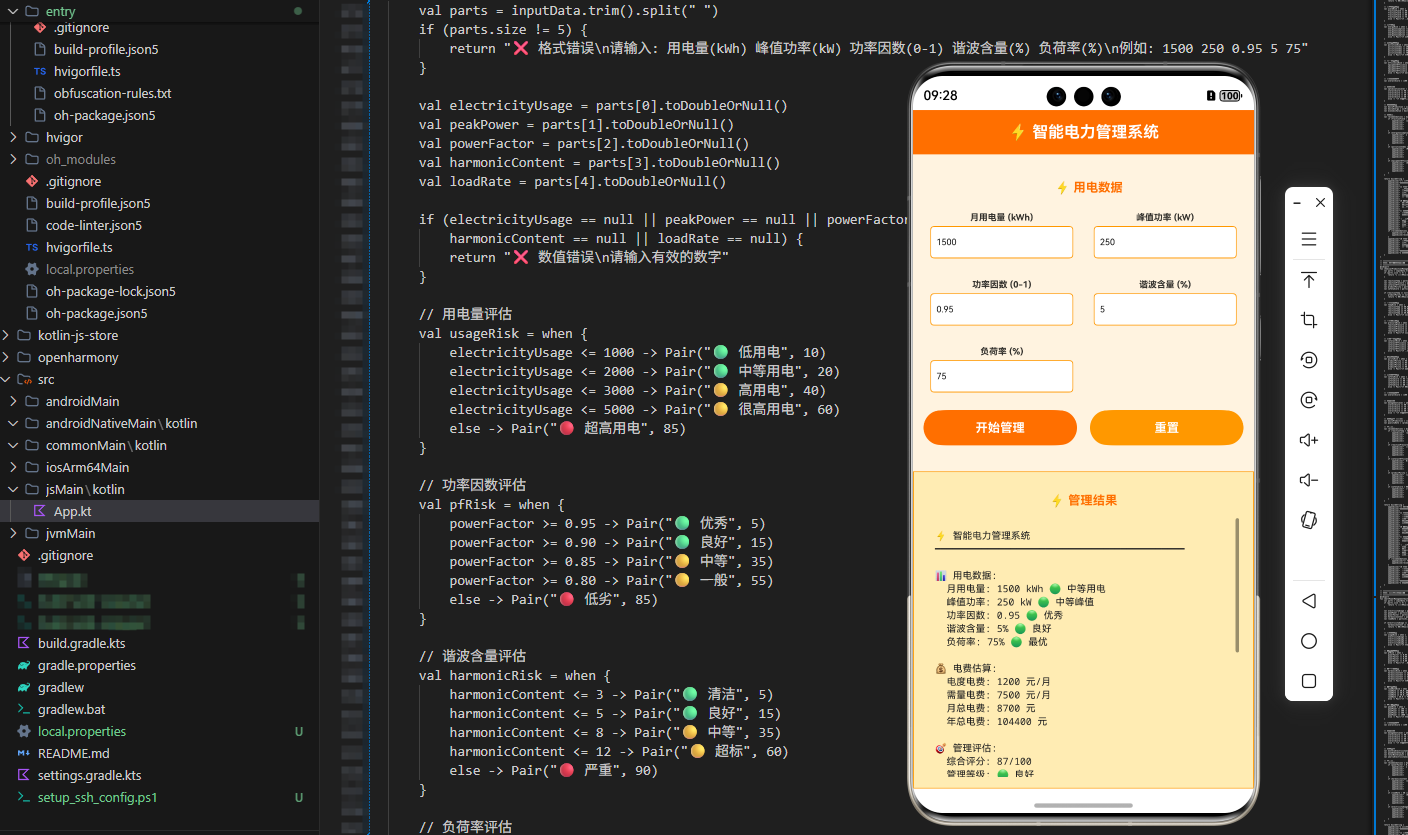Expand the commonMain\kotlin folder
The height and width of the screenshot is (835, 1408).
point(12,445)
